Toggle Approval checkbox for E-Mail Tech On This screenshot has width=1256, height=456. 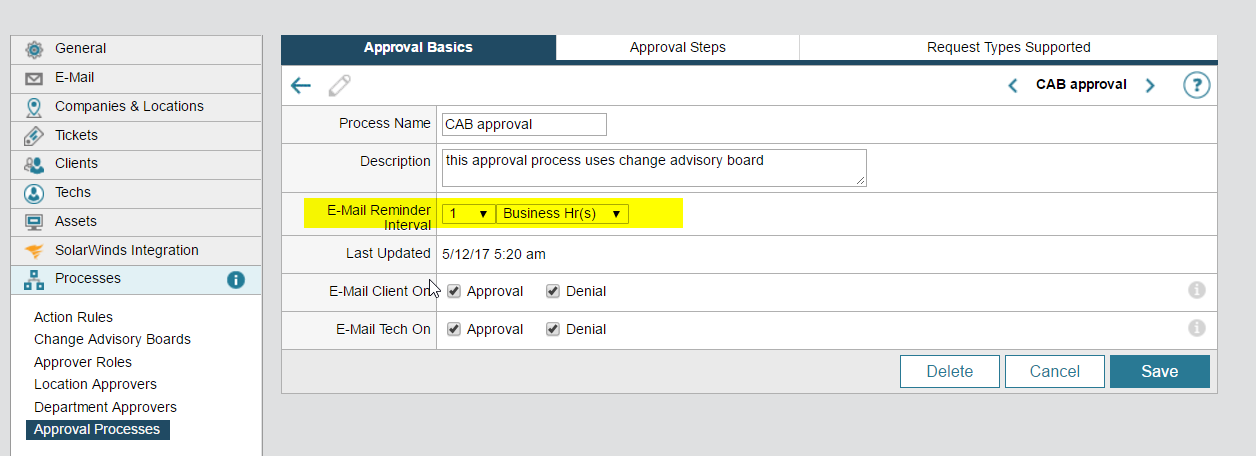pos(454,329)
